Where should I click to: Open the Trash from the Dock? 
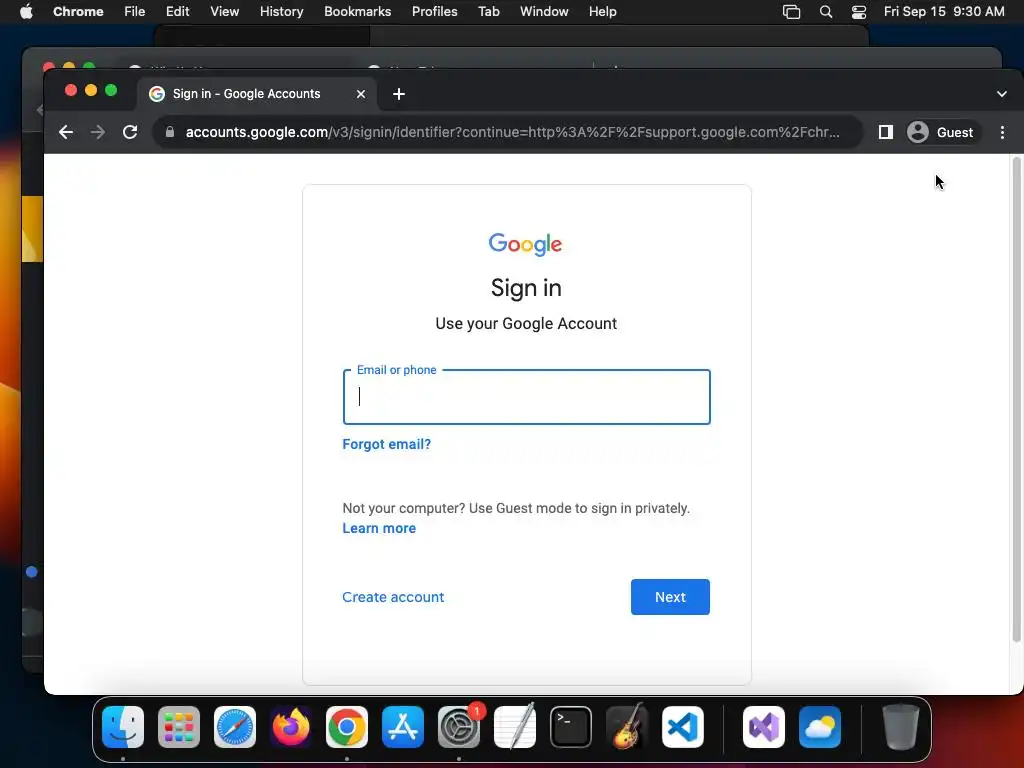point(901,727)
